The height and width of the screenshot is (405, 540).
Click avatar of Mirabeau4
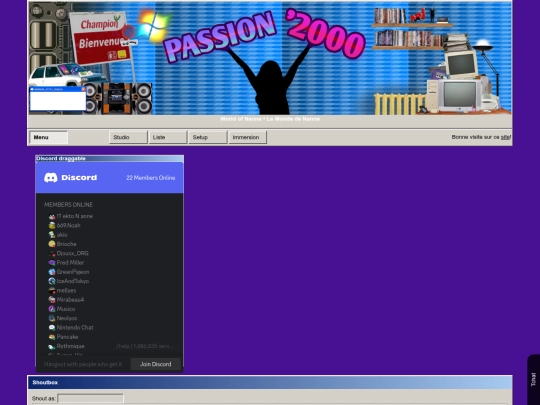52,300
